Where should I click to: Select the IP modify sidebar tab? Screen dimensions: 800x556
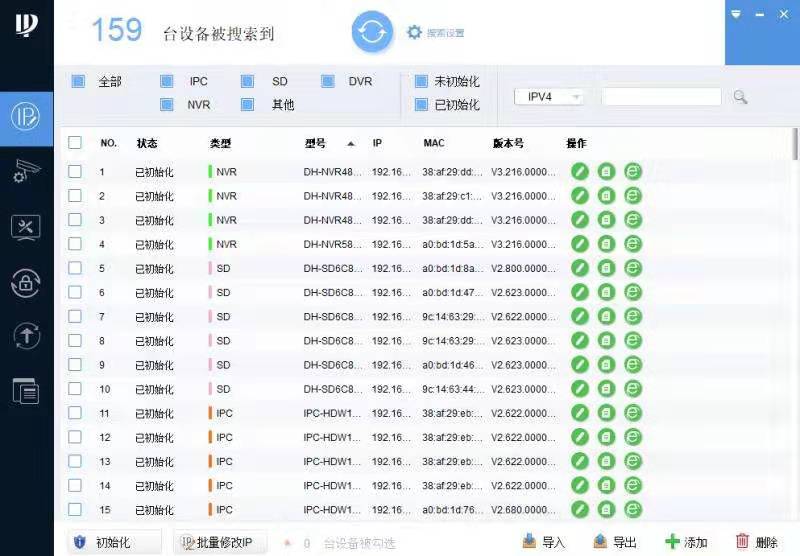pos(26,116)
